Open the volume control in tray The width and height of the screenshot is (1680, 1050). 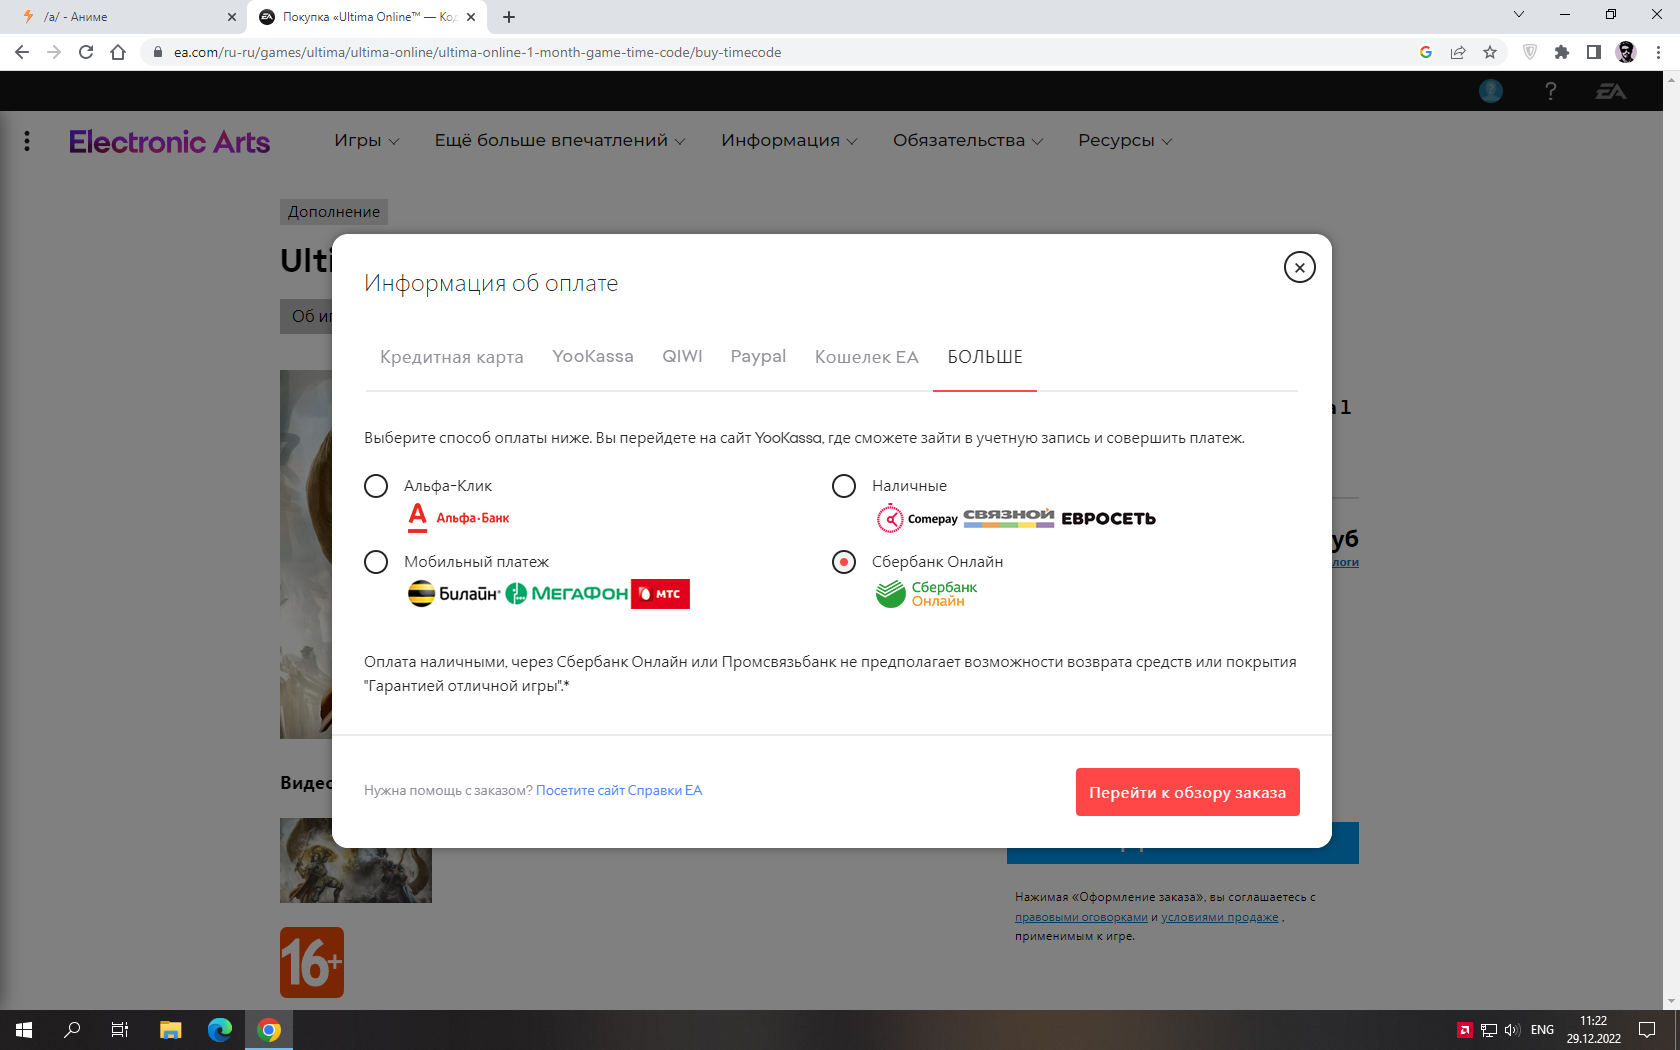1512,1030
